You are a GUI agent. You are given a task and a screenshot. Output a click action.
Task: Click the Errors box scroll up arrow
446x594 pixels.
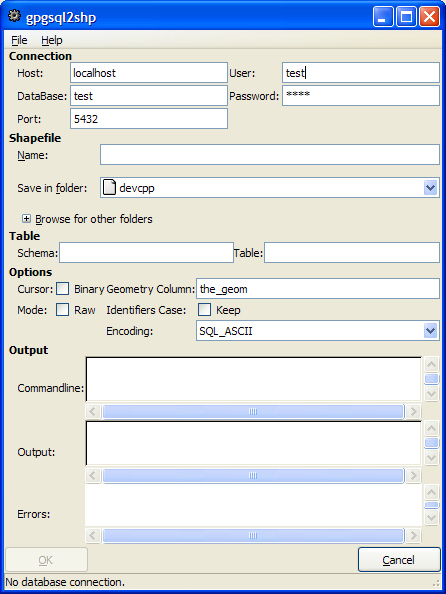[431, 492]
